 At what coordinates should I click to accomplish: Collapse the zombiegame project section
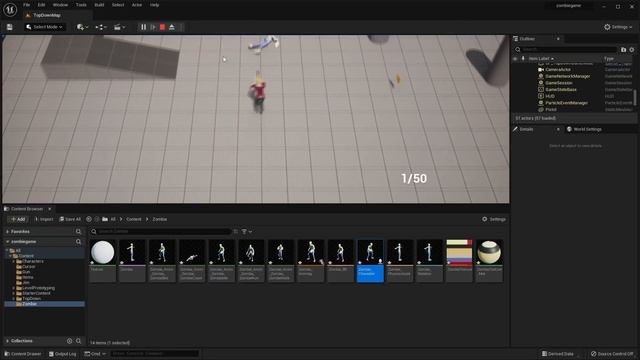[7, 242]
